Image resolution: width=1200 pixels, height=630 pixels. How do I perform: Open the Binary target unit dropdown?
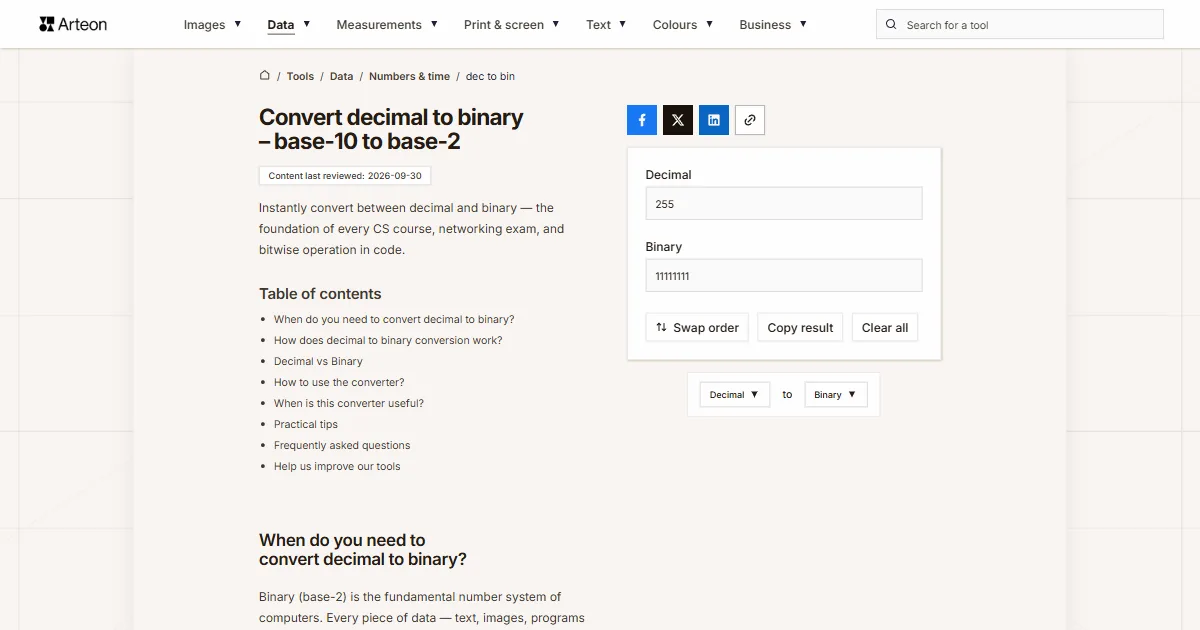click(x=834, y=395)
